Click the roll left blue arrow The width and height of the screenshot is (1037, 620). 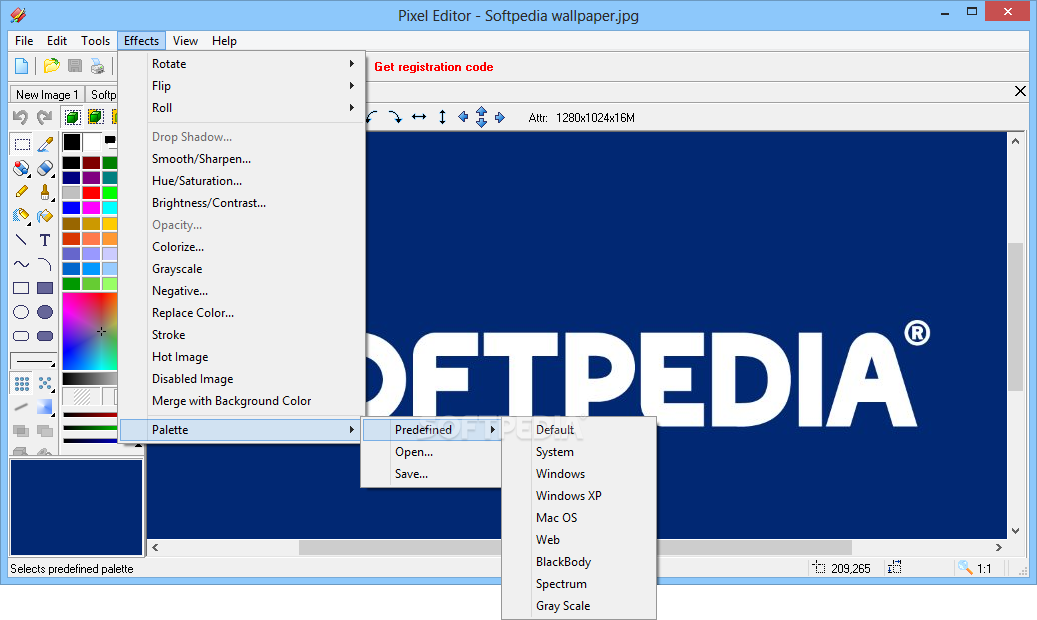point(463,117)
